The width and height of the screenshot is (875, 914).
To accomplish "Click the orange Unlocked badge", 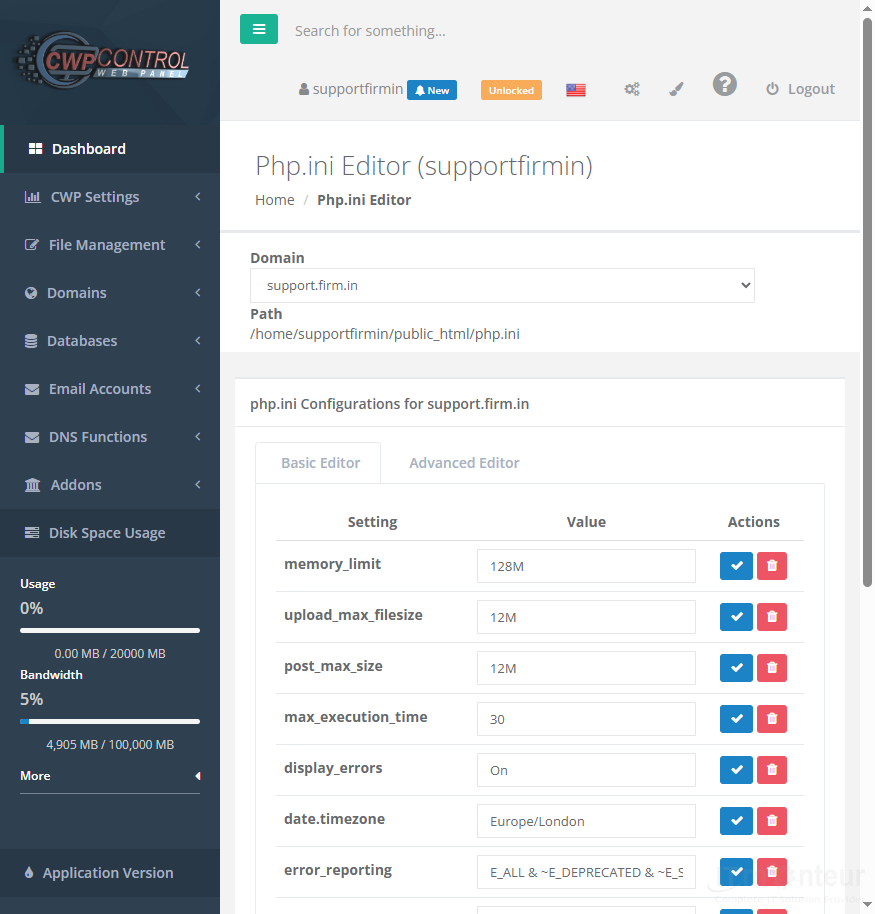I will [511, 90].
